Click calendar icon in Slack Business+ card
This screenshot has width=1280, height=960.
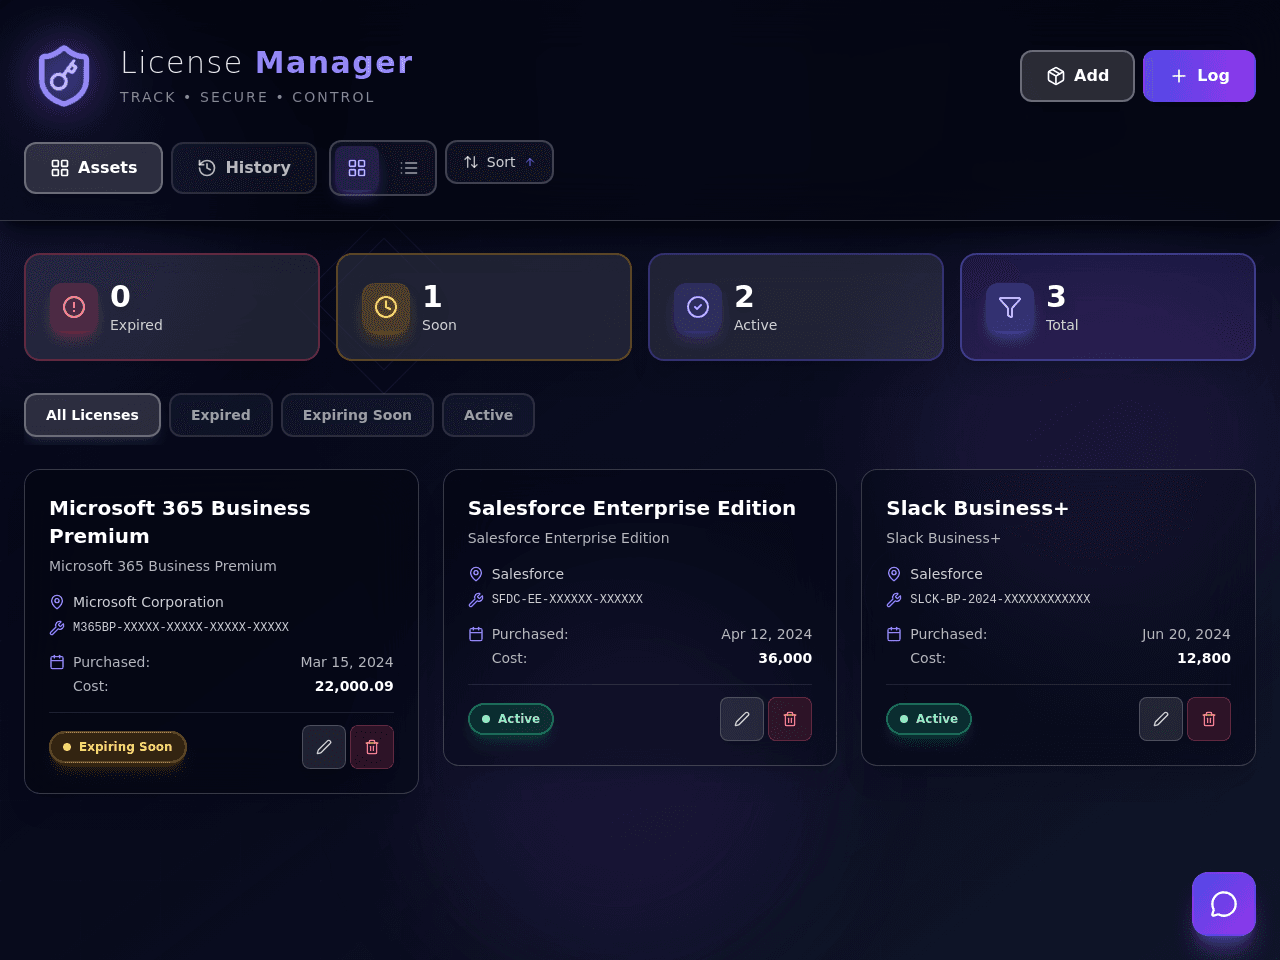coord(894,634)
